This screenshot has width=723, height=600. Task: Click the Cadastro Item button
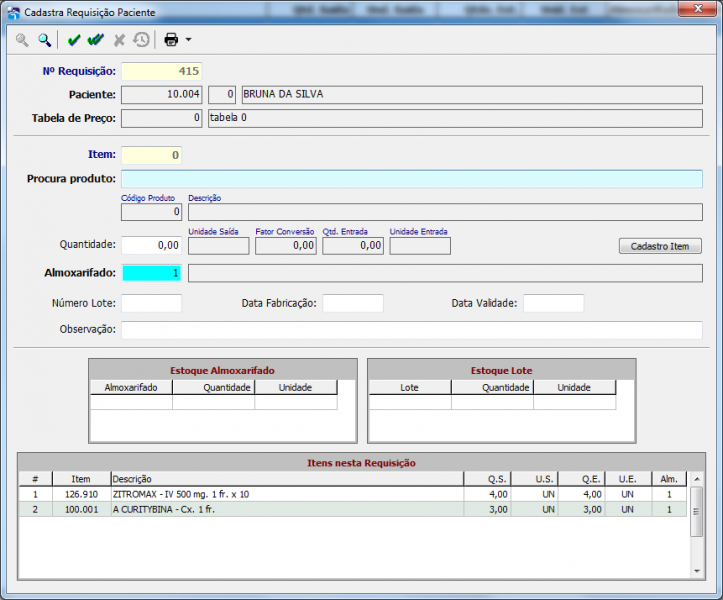click(660, 246)
